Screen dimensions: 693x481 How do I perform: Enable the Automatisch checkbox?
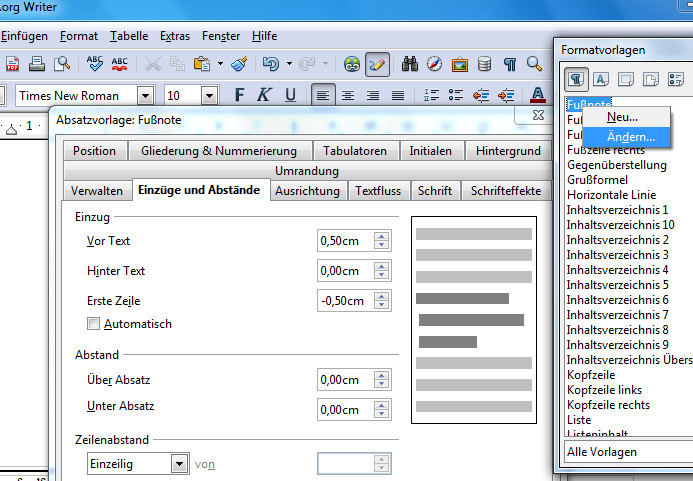(94, 324)
